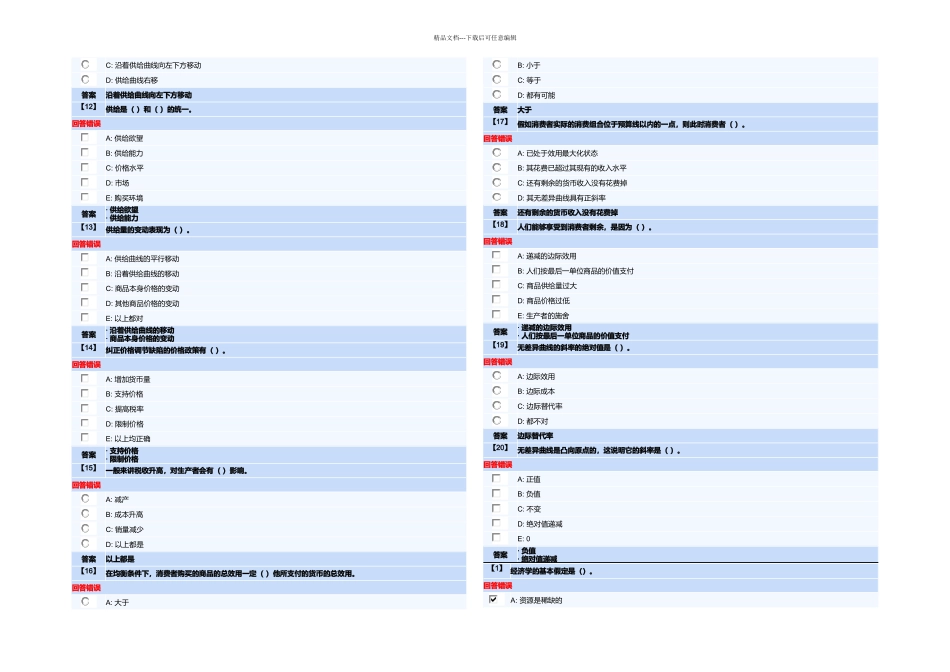Choose radio option C: 还有剩余的货币收入没有花费掉
Screen dimensions: 950x672
[x=497, y=182]
